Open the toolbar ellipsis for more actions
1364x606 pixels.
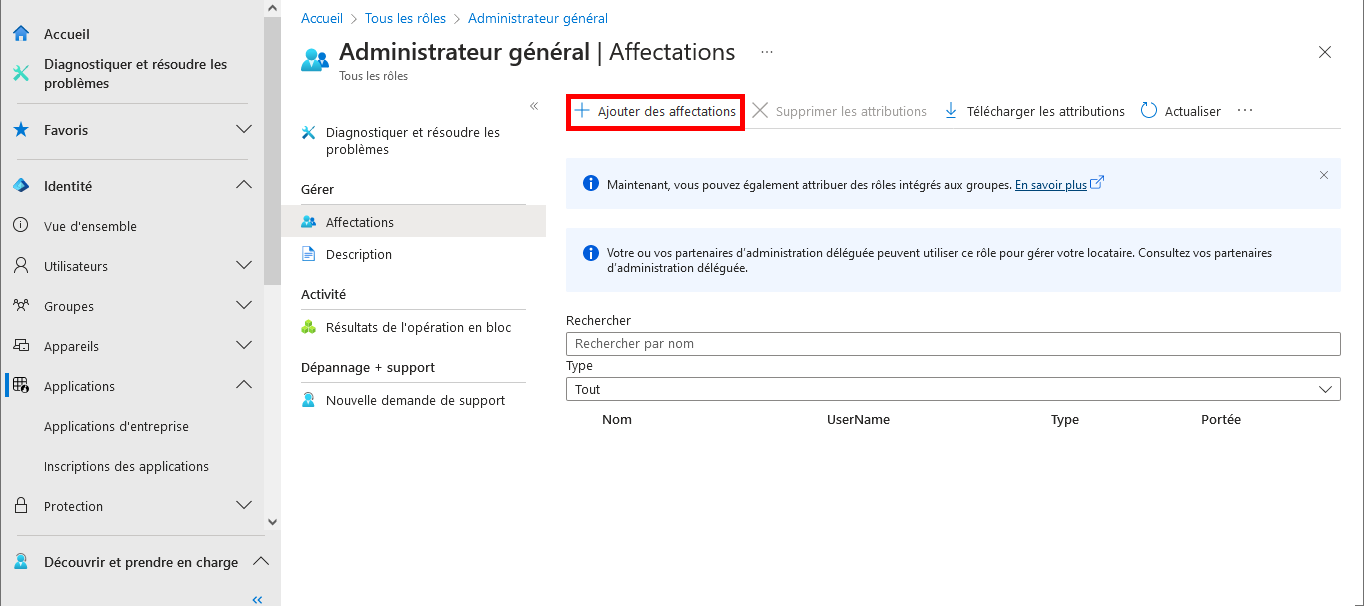pyautogui.click(x=1244, y=111)
